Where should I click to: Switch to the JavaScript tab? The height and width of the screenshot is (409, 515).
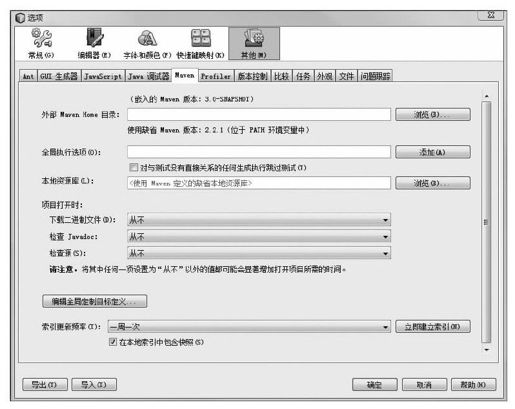(103, 76)
